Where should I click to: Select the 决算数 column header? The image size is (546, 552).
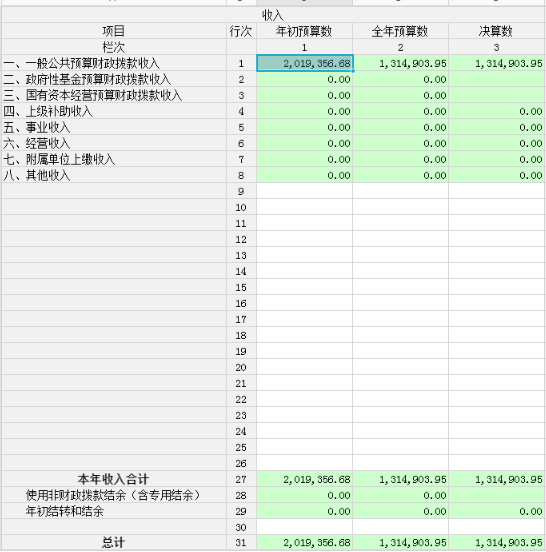tap(496, 31)
